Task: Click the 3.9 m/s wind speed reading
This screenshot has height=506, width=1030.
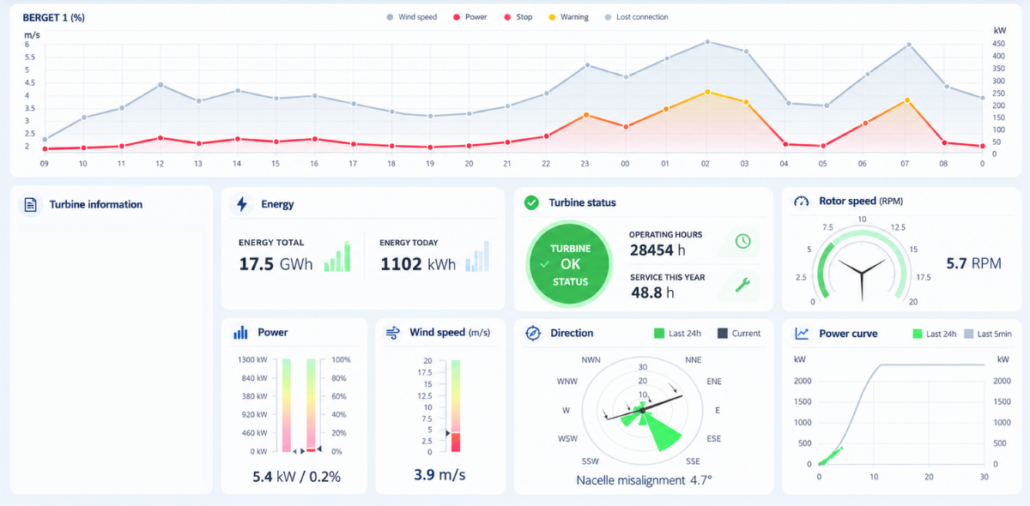Action: [441, 476]
